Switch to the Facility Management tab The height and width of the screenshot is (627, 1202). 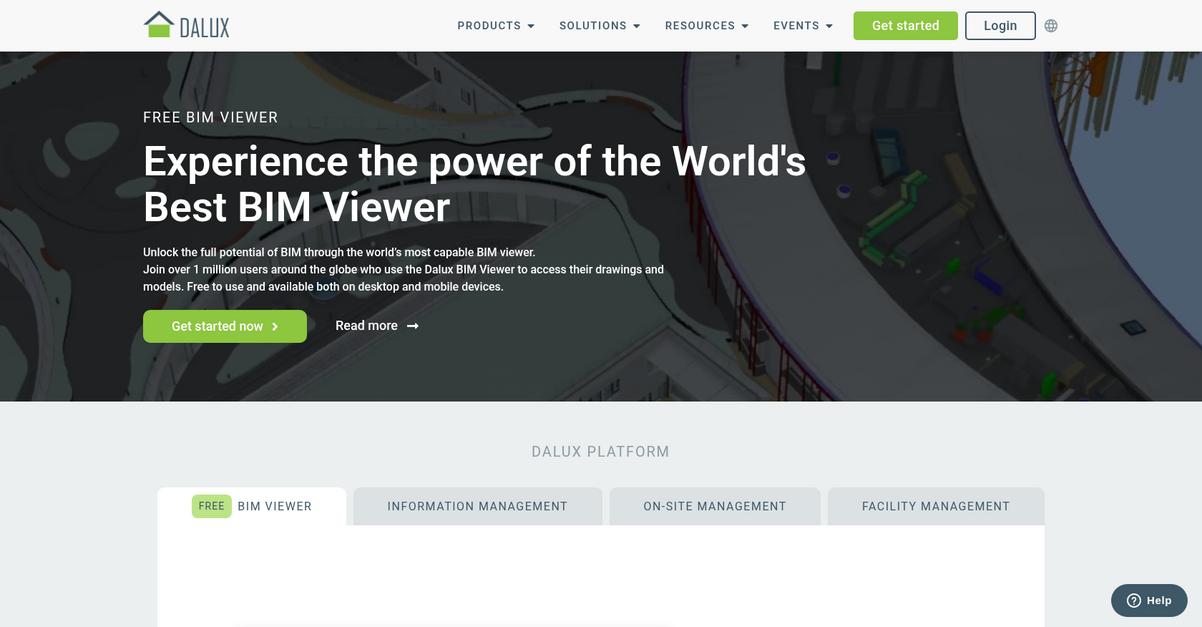tap(936, 506)
